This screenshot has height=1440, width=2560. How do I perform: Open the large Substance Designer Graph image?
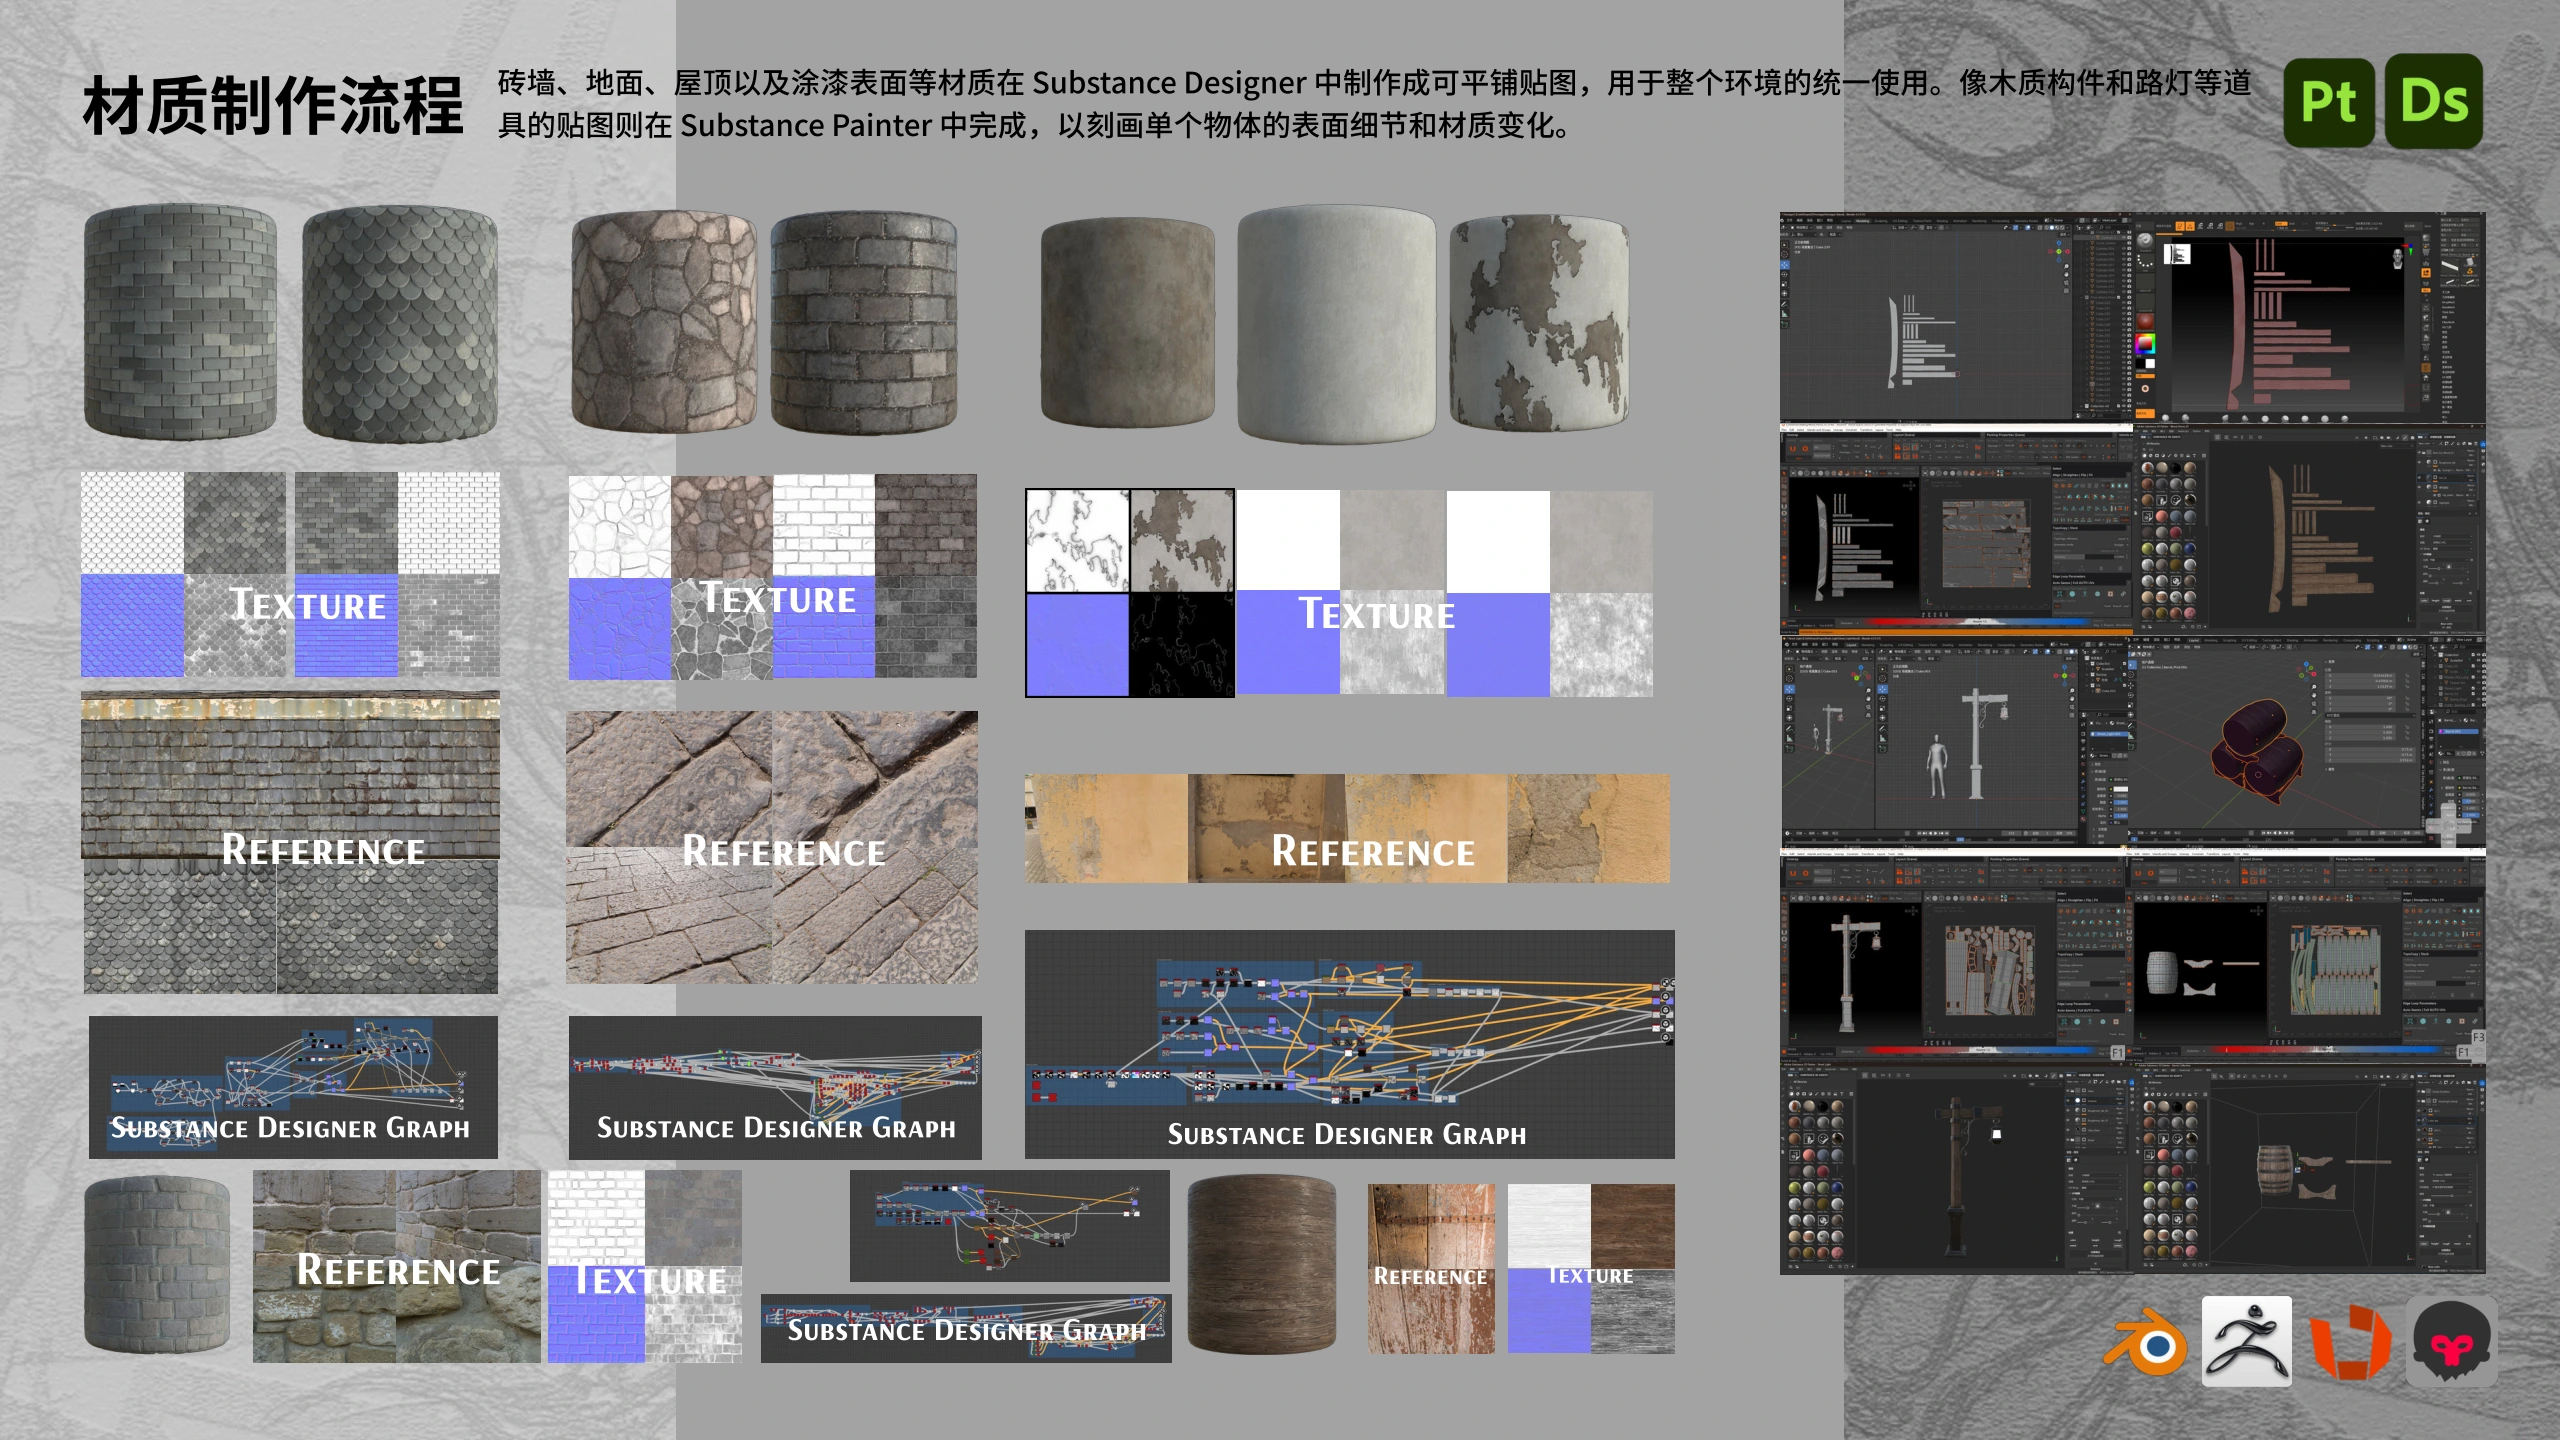(x=1349, y=1044)
